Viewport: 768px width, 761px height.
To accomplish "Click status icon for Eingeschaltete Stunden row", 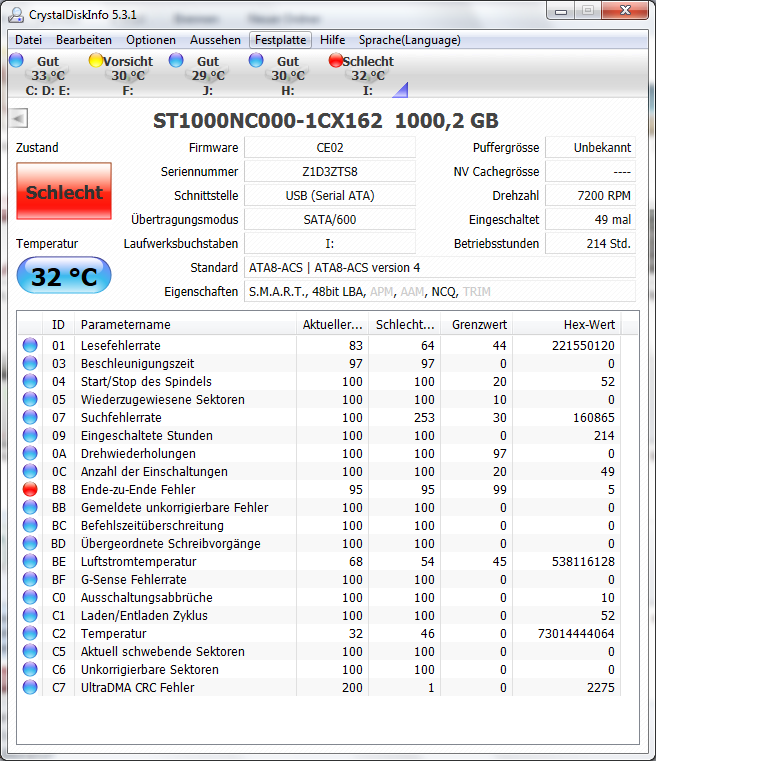I will (x=30, y=435).
